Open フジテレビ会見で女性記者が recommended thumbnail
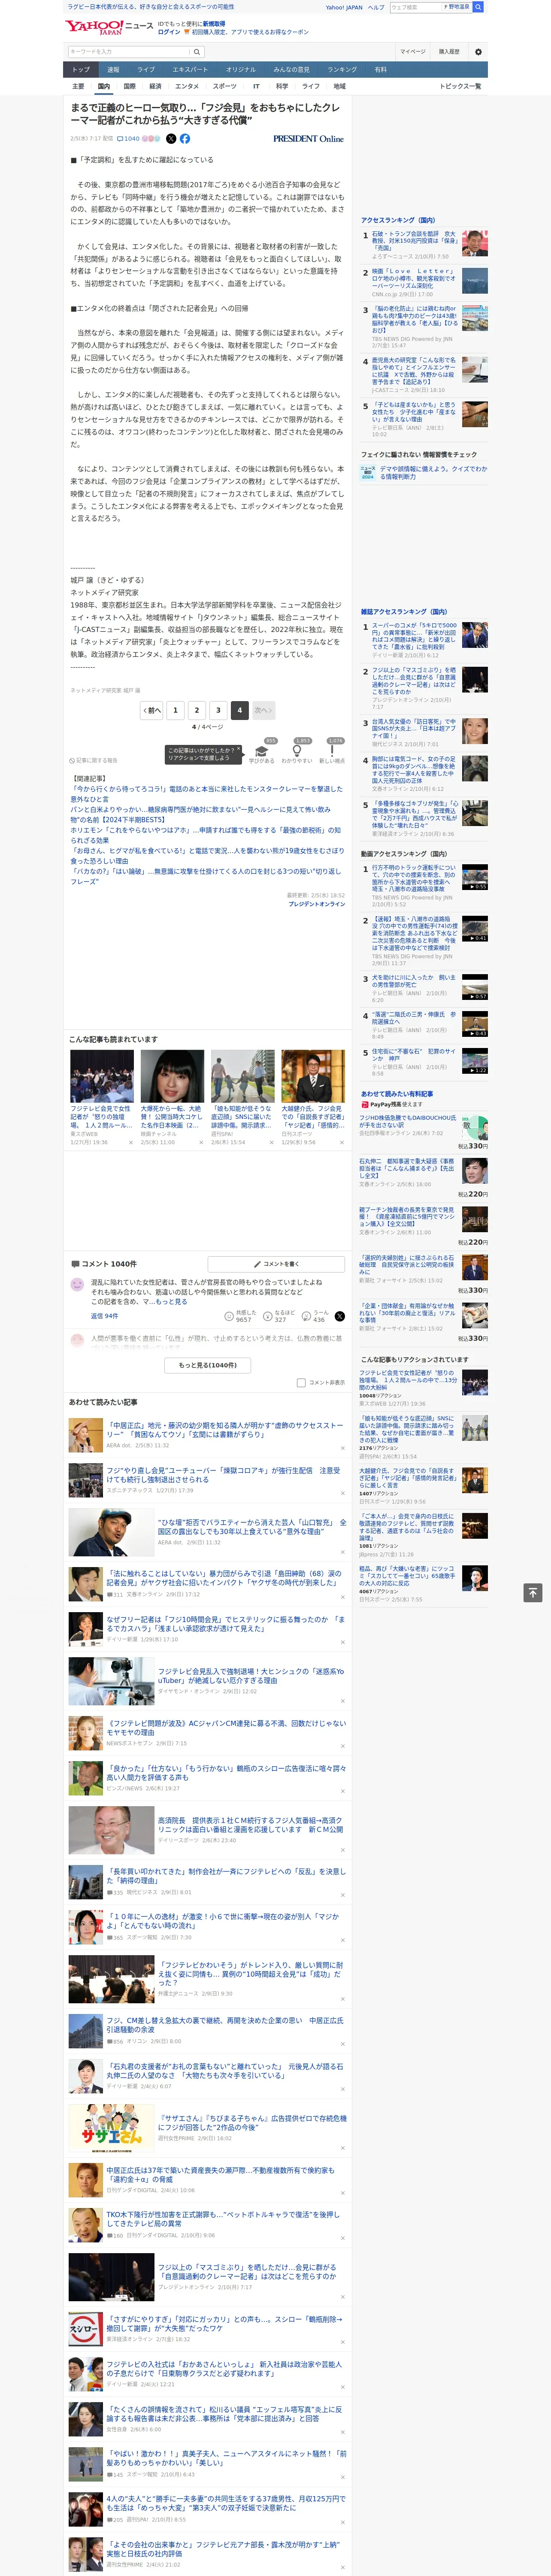 [102, 1076]
